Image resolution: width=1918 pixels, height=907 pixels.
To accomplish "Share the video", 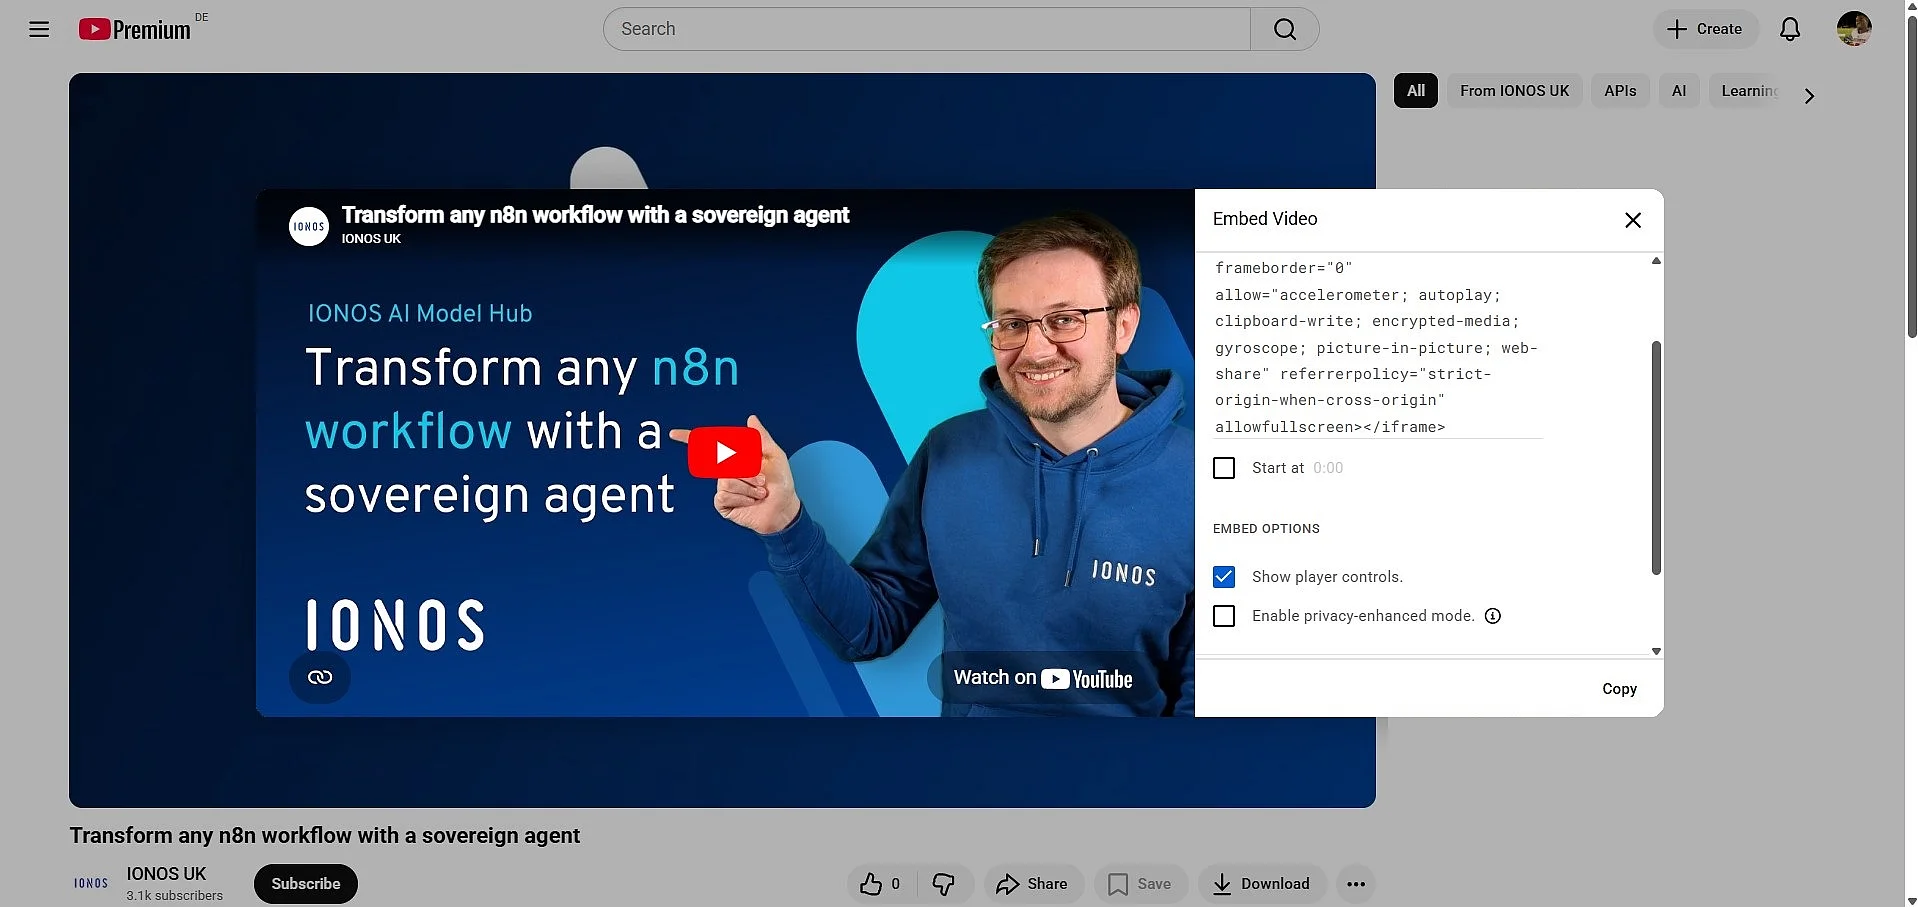I will (1033, 884).
